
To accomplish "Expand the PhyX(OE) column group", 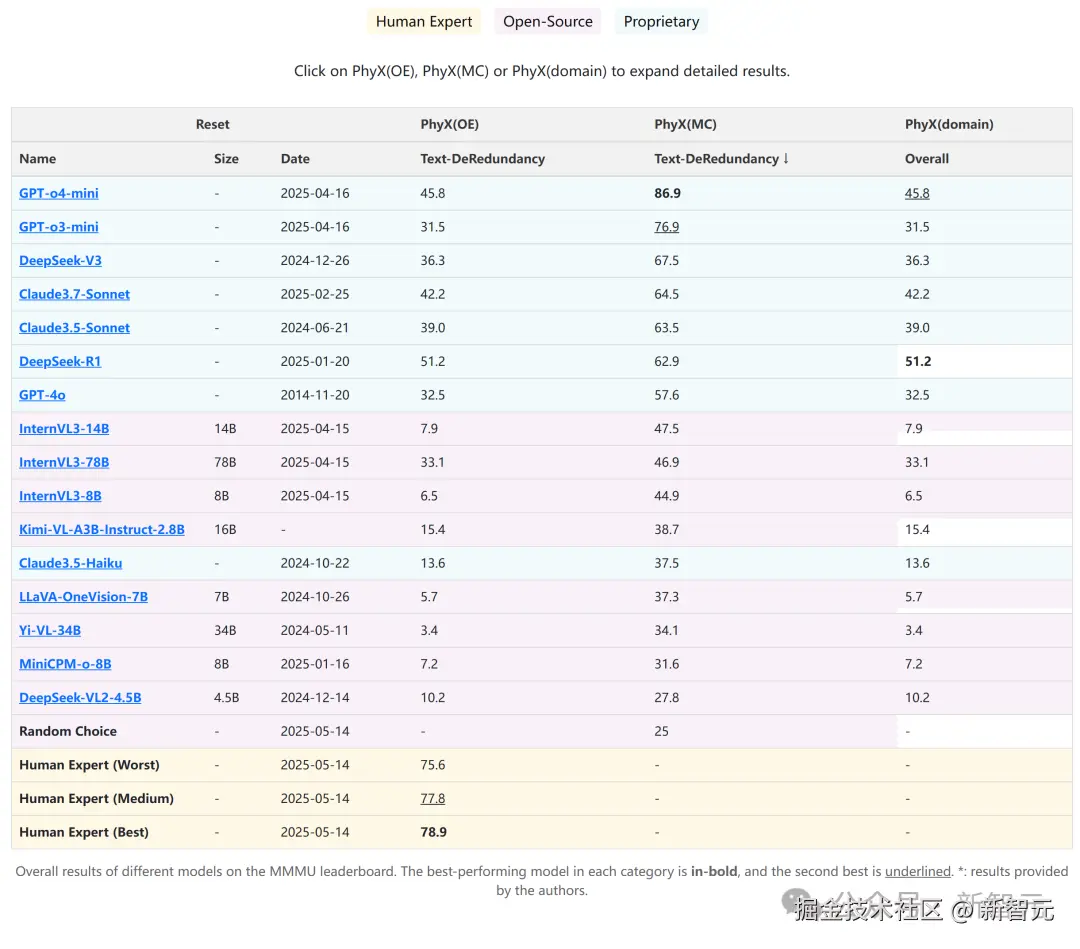I will coord(450,125).
